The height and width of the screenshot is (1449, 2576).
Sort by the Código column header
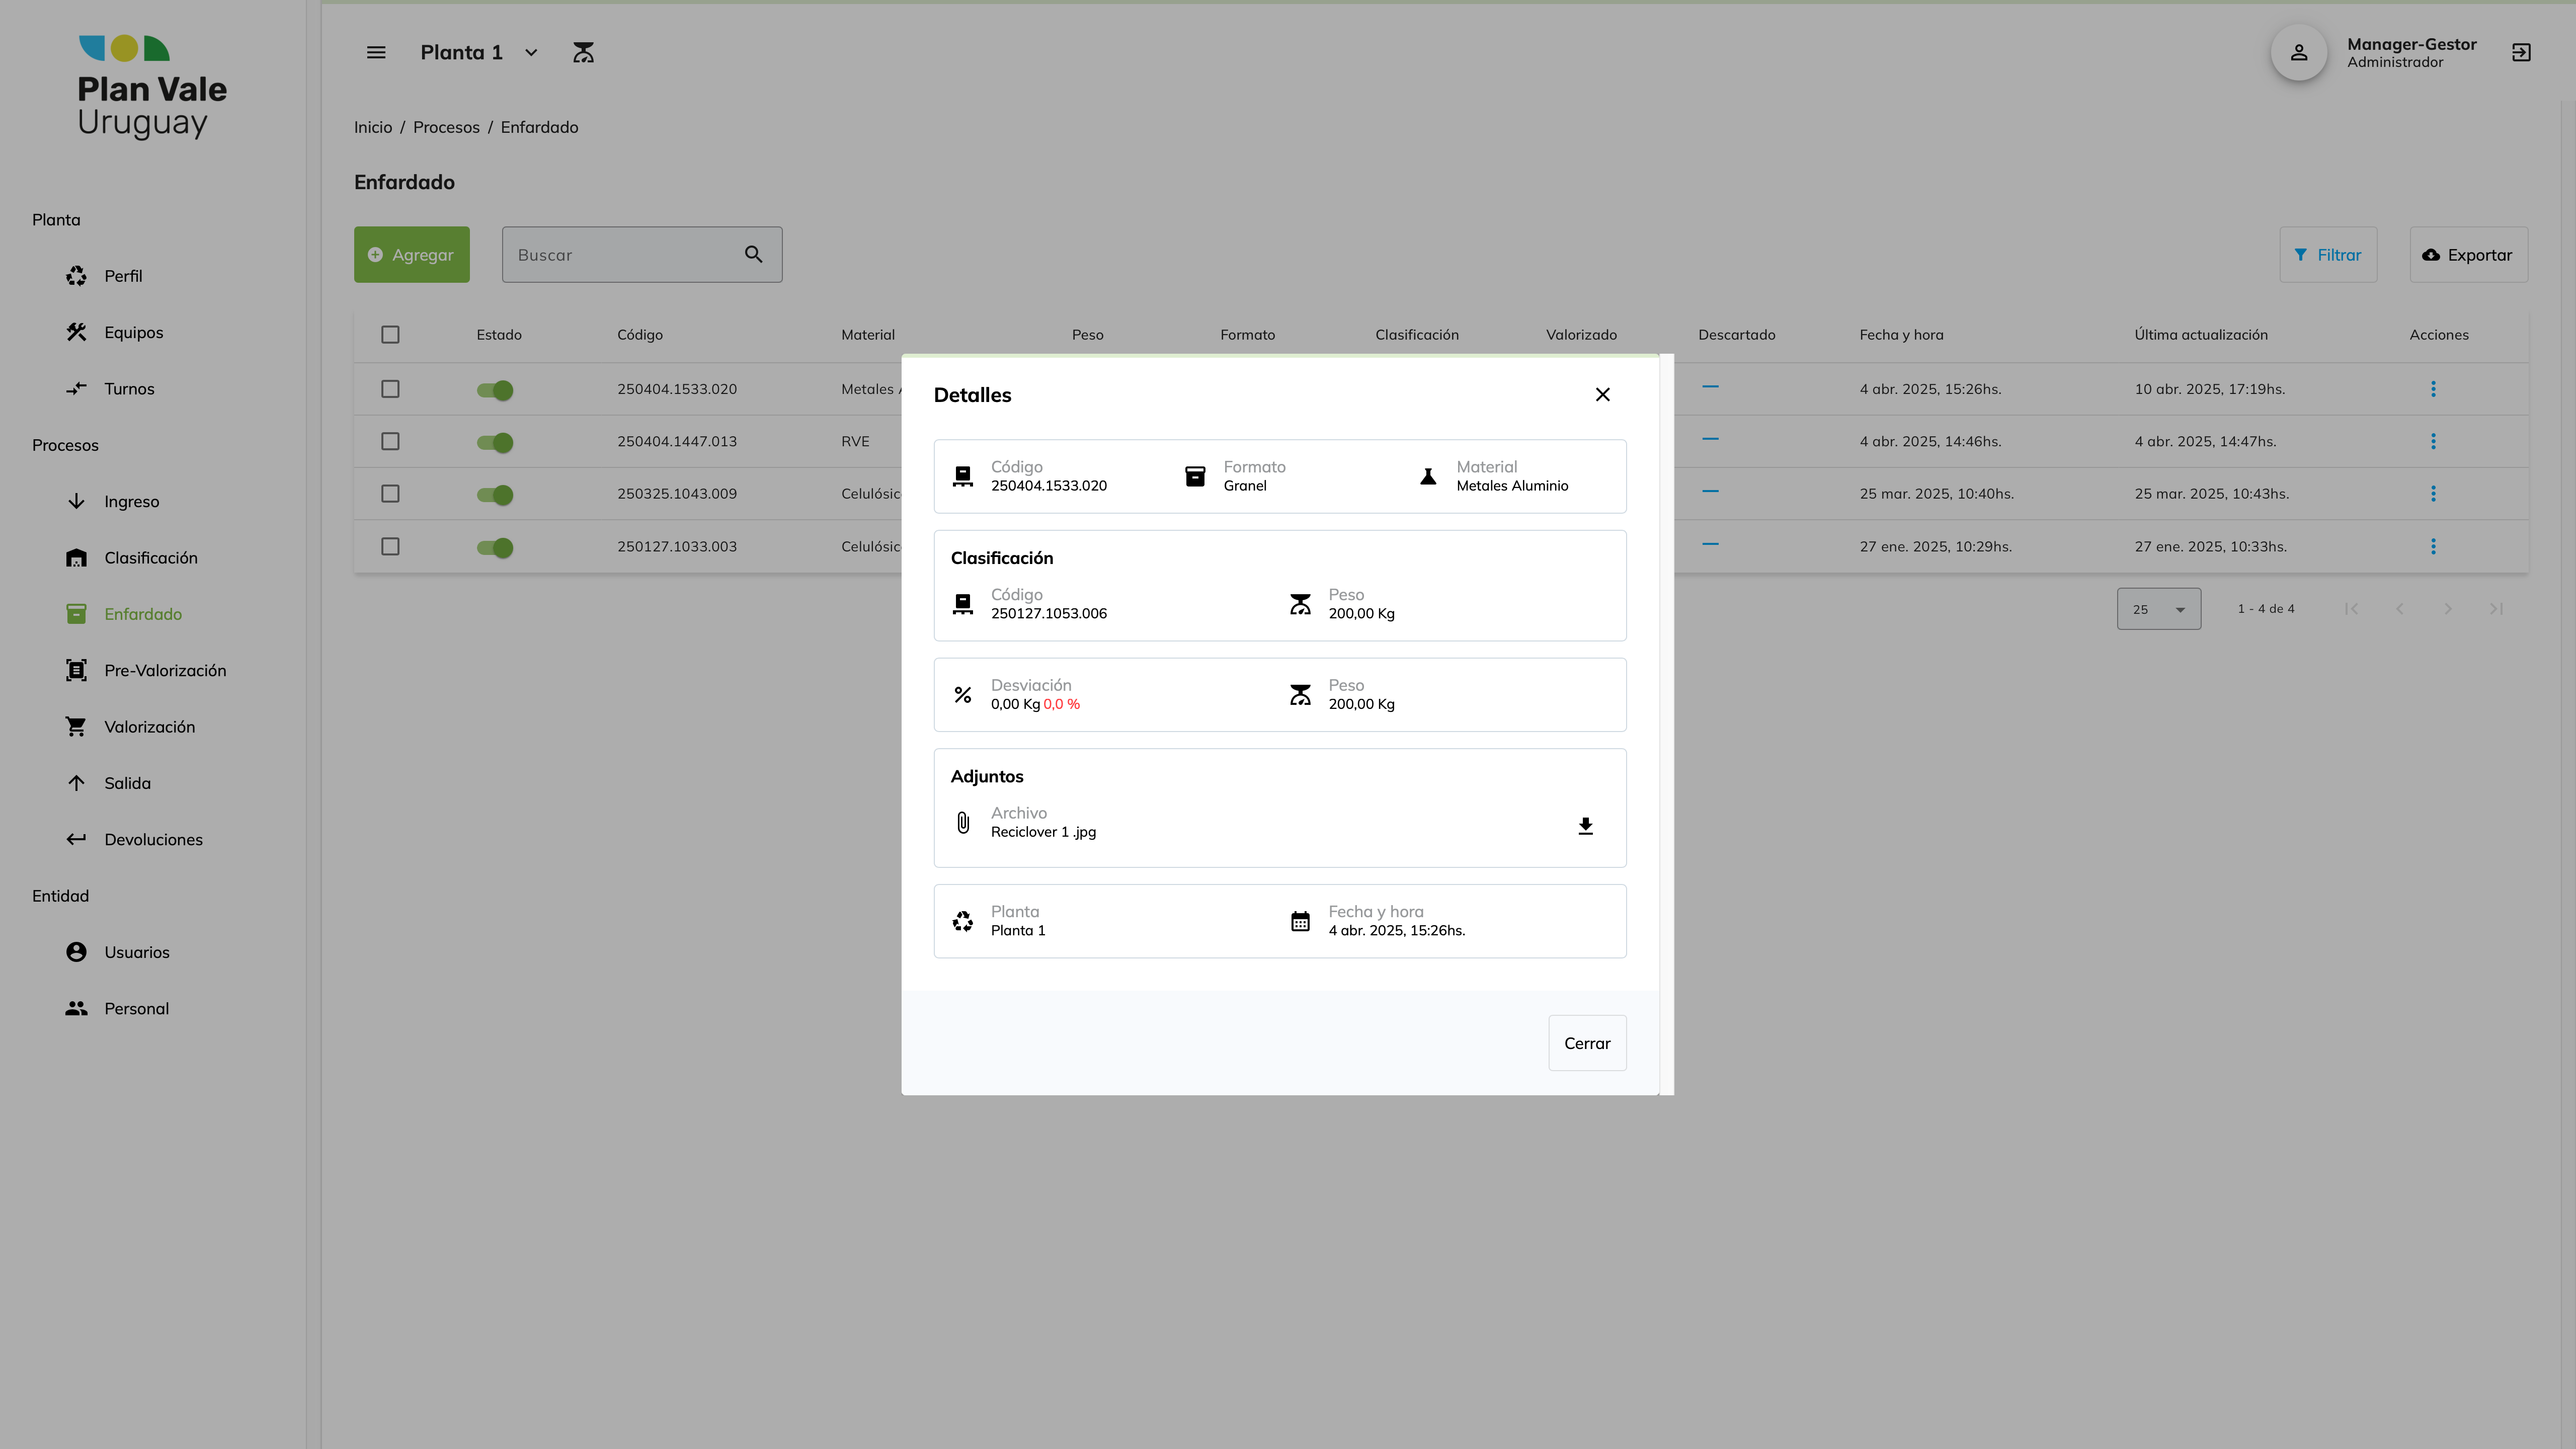coord(639,335)
